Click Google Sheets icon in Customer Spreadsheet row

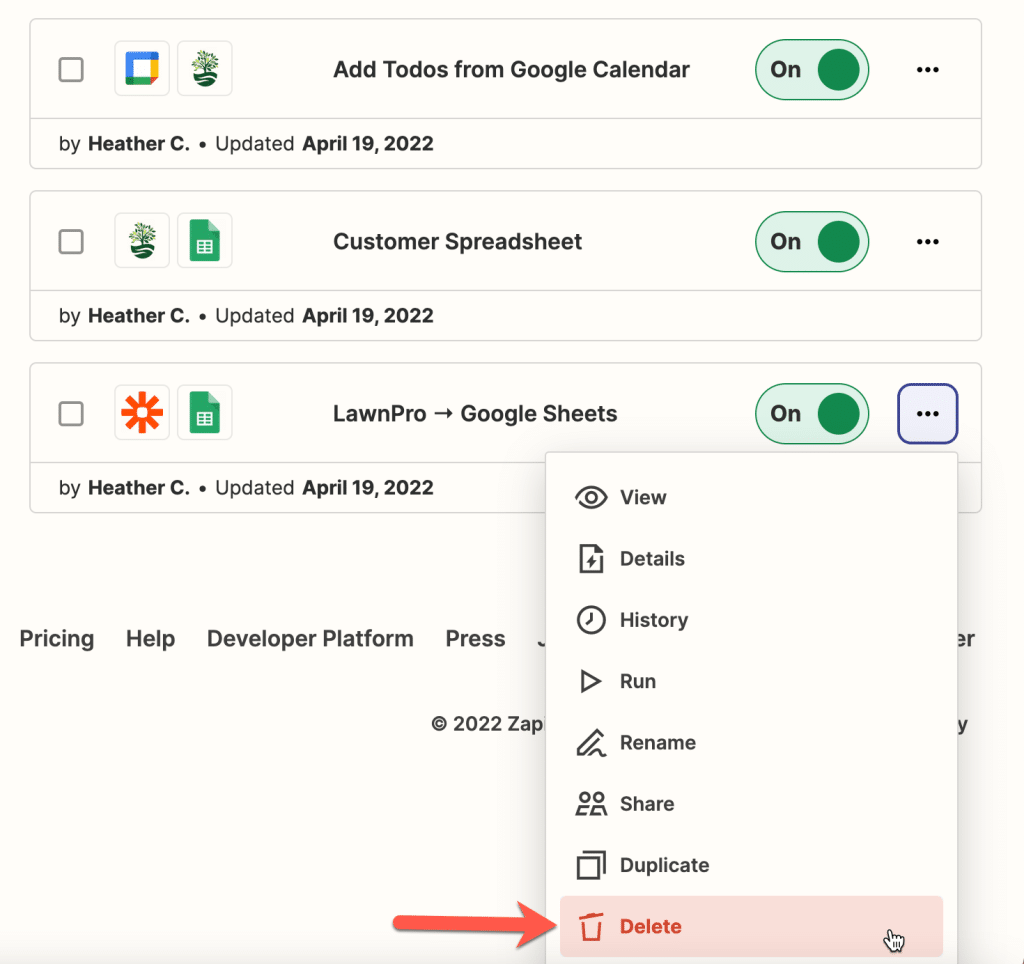click(204, 240)
